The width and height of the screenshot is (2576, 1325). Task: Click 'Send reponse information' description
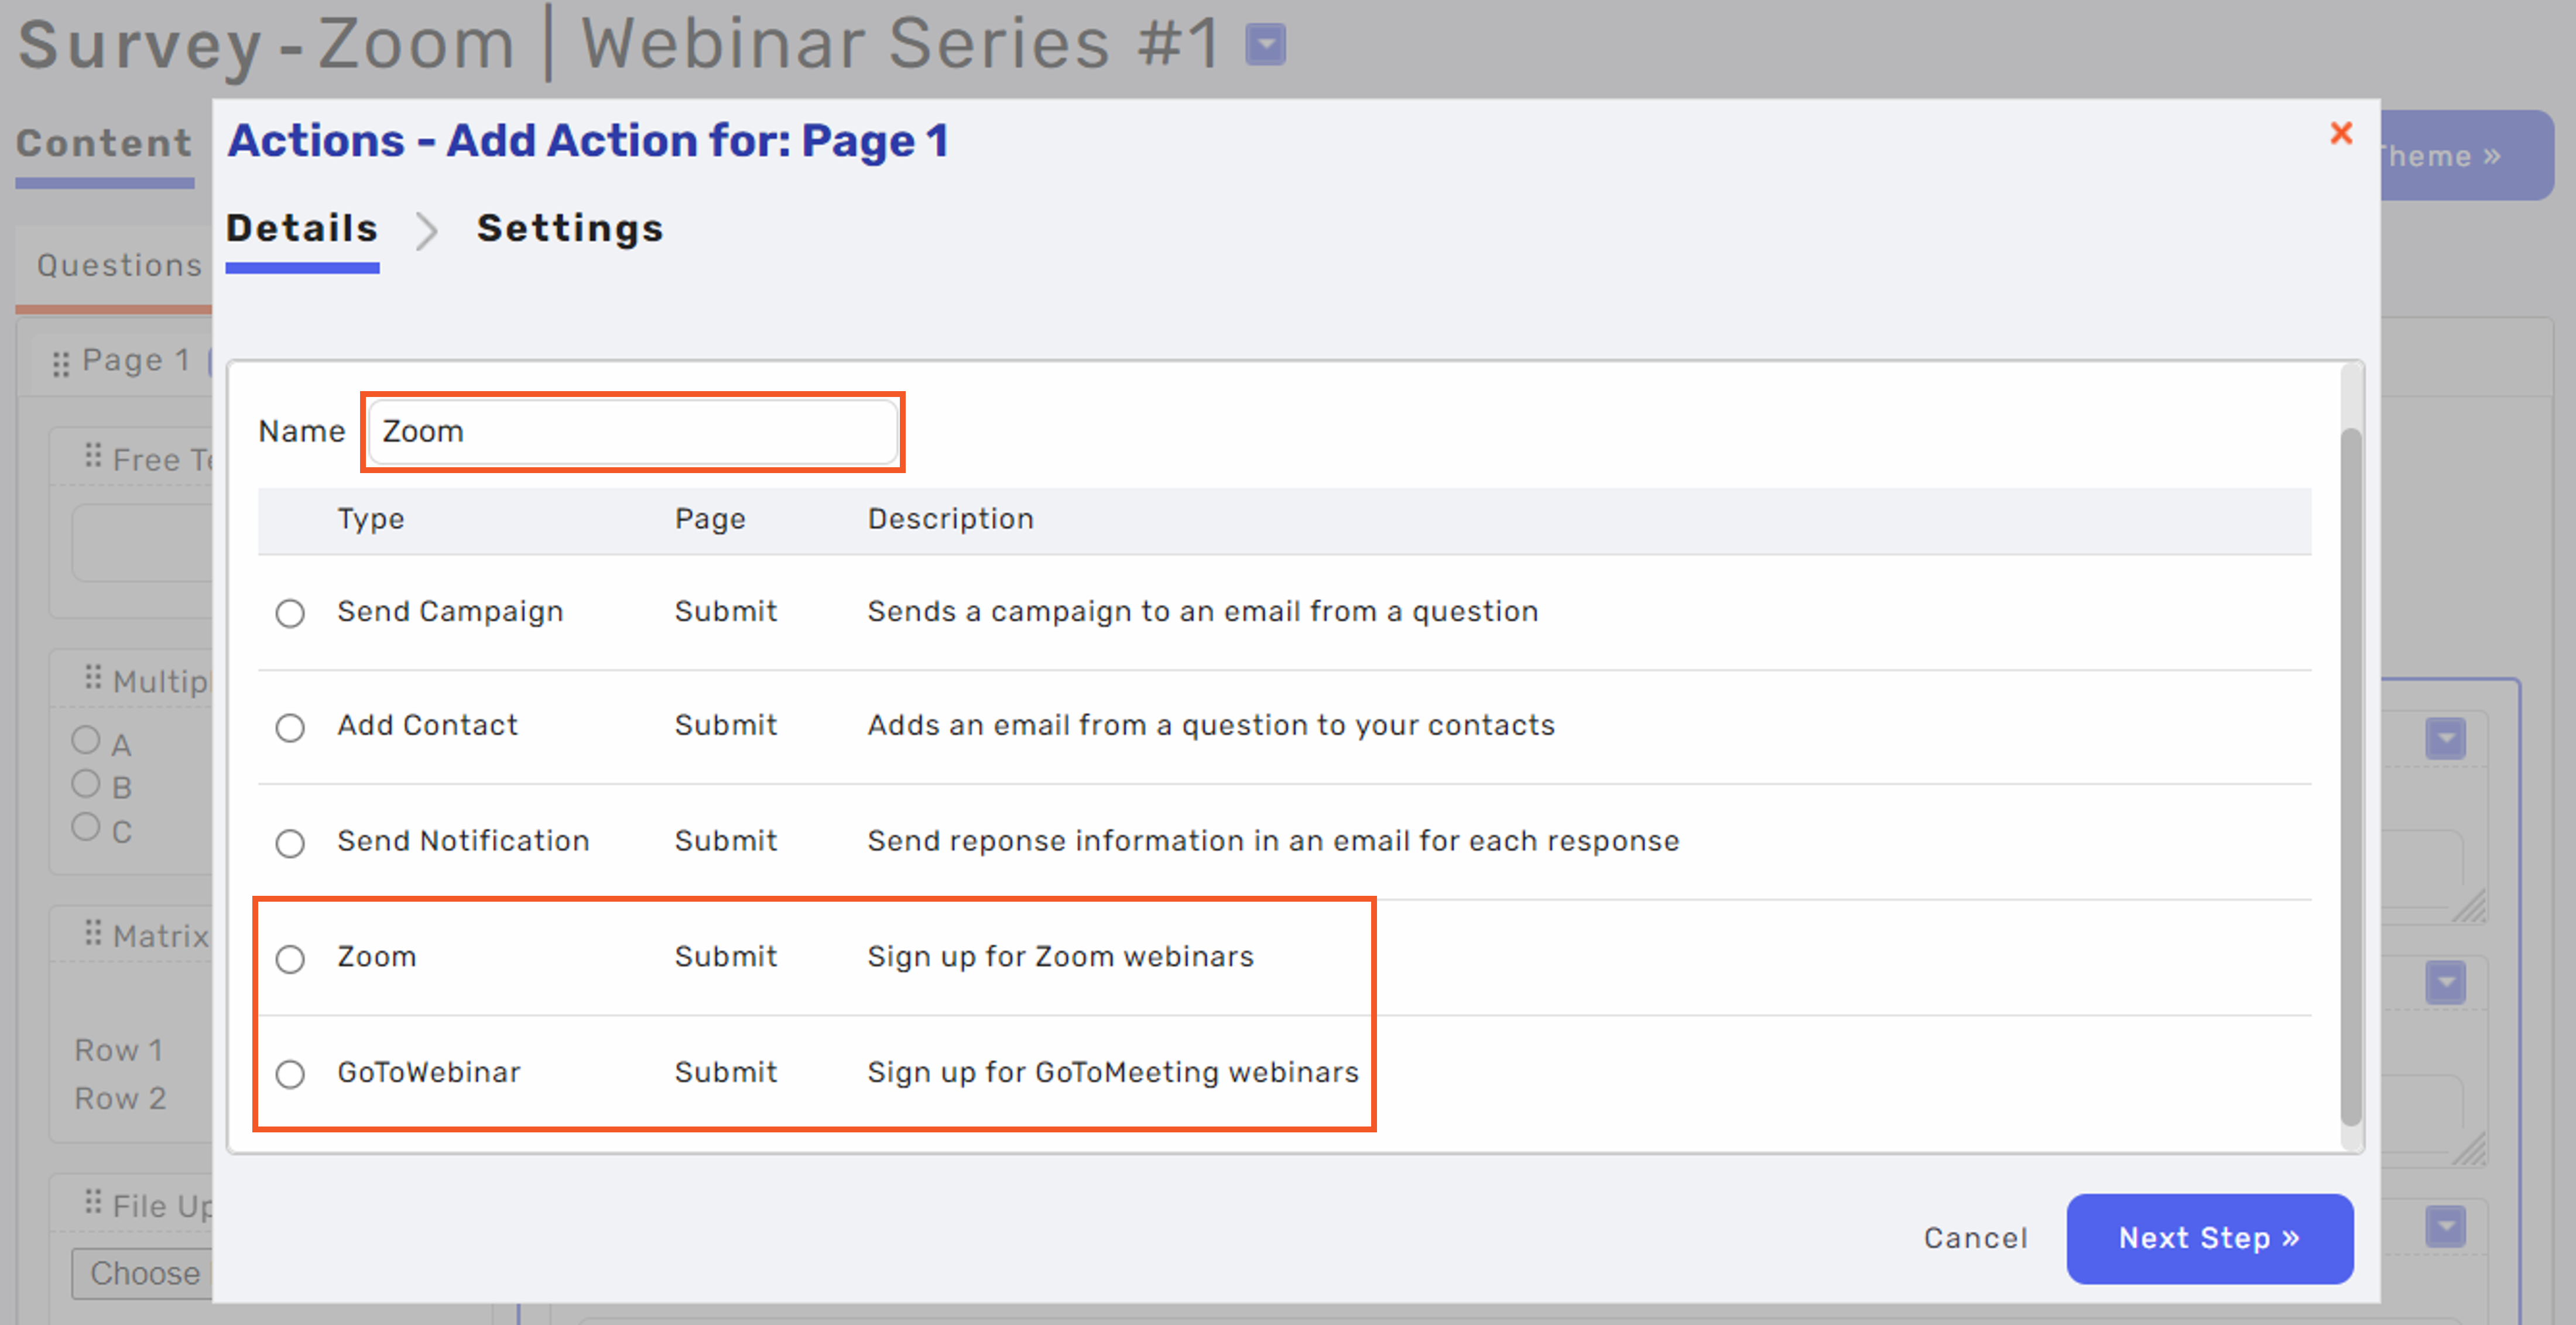click(x=1273, y=841)
